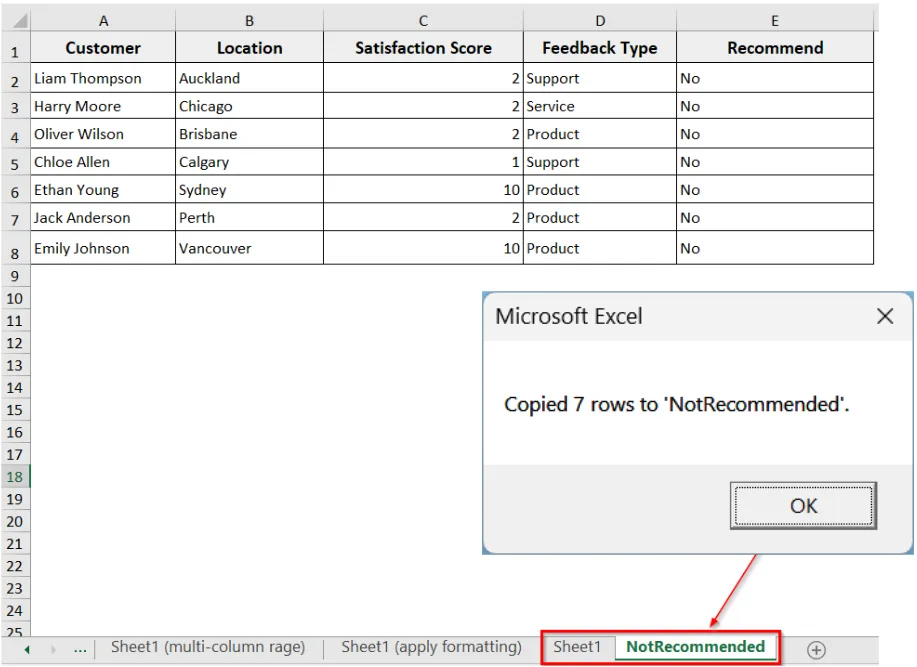Select Liam Thompson's Recommend No cell
This screenshot has width=917, height=667.
coord(775,78)
